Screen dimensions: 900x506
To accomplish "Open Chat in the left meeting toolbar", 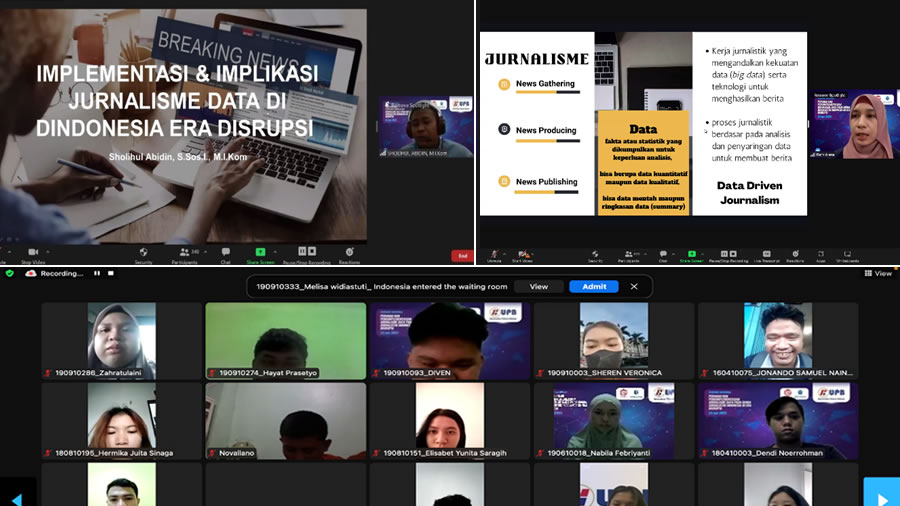I will [226, 252].
